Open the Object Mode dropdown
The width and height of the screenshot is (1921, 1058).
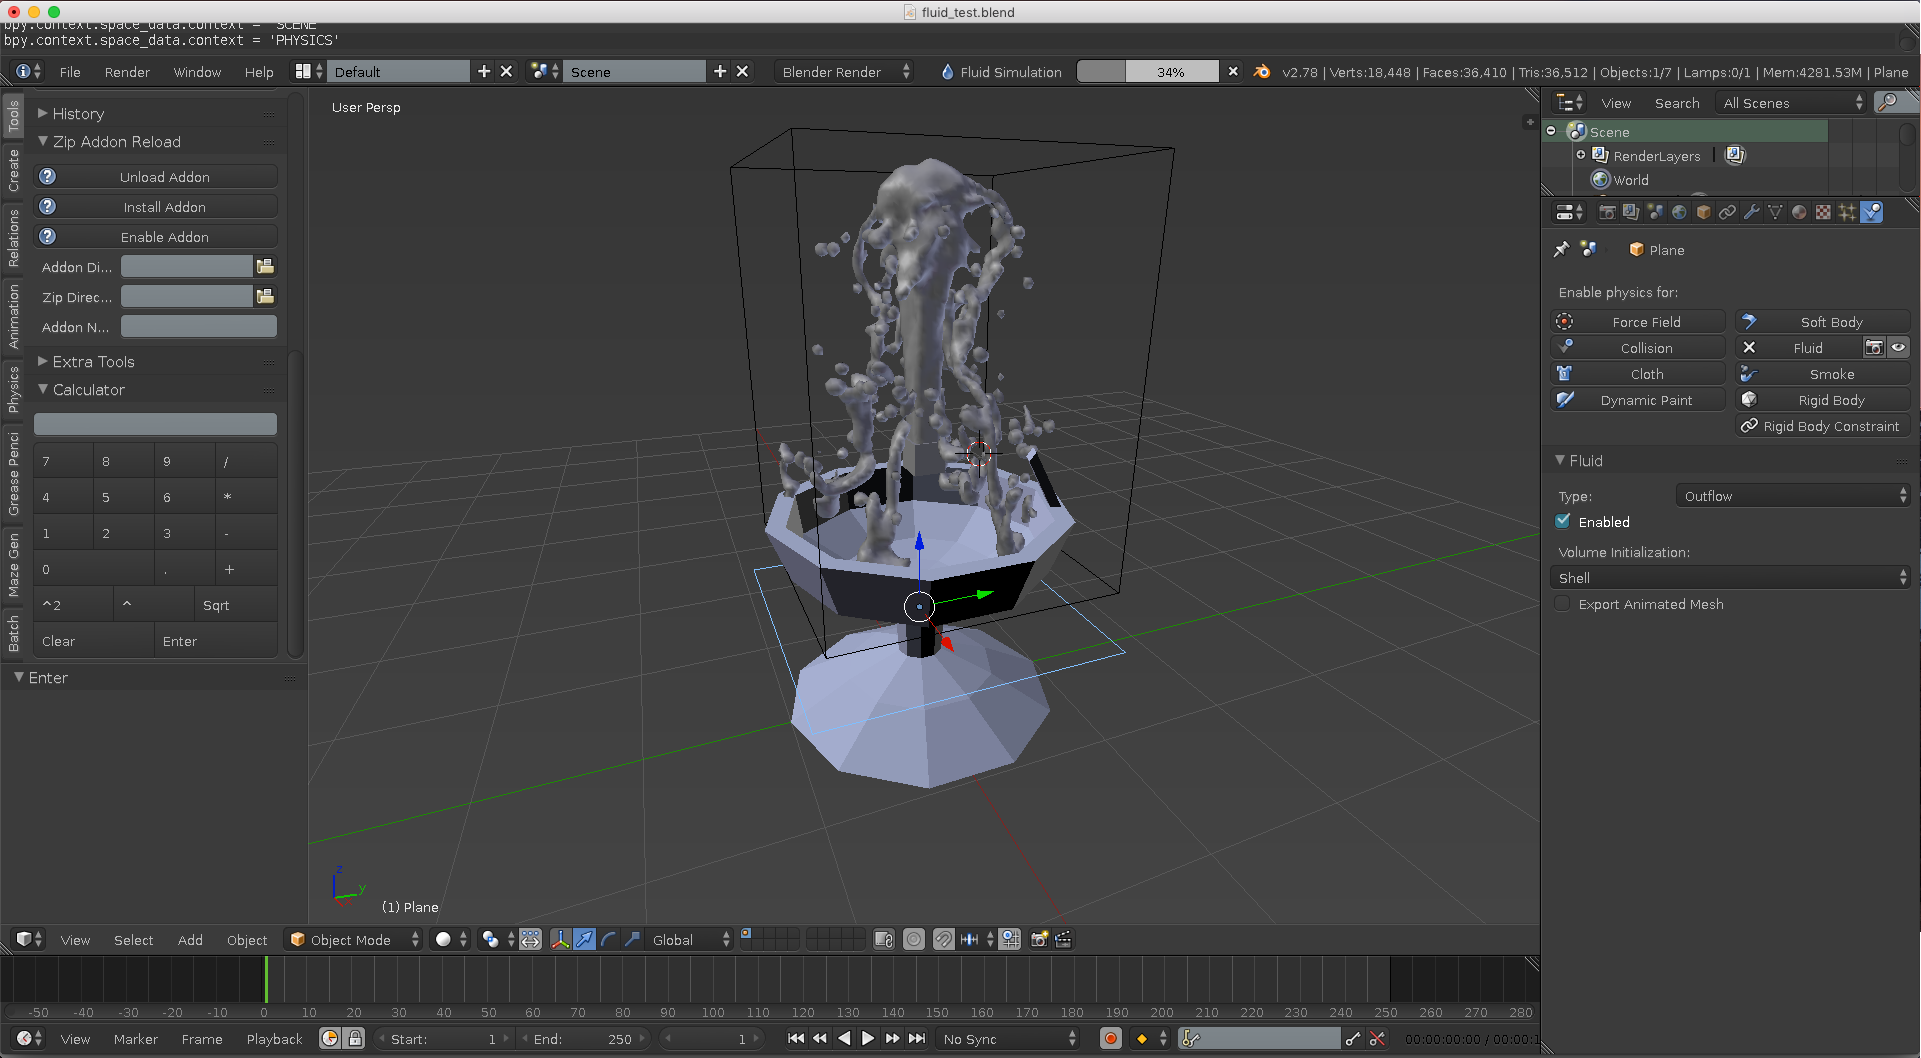(353, 939)
